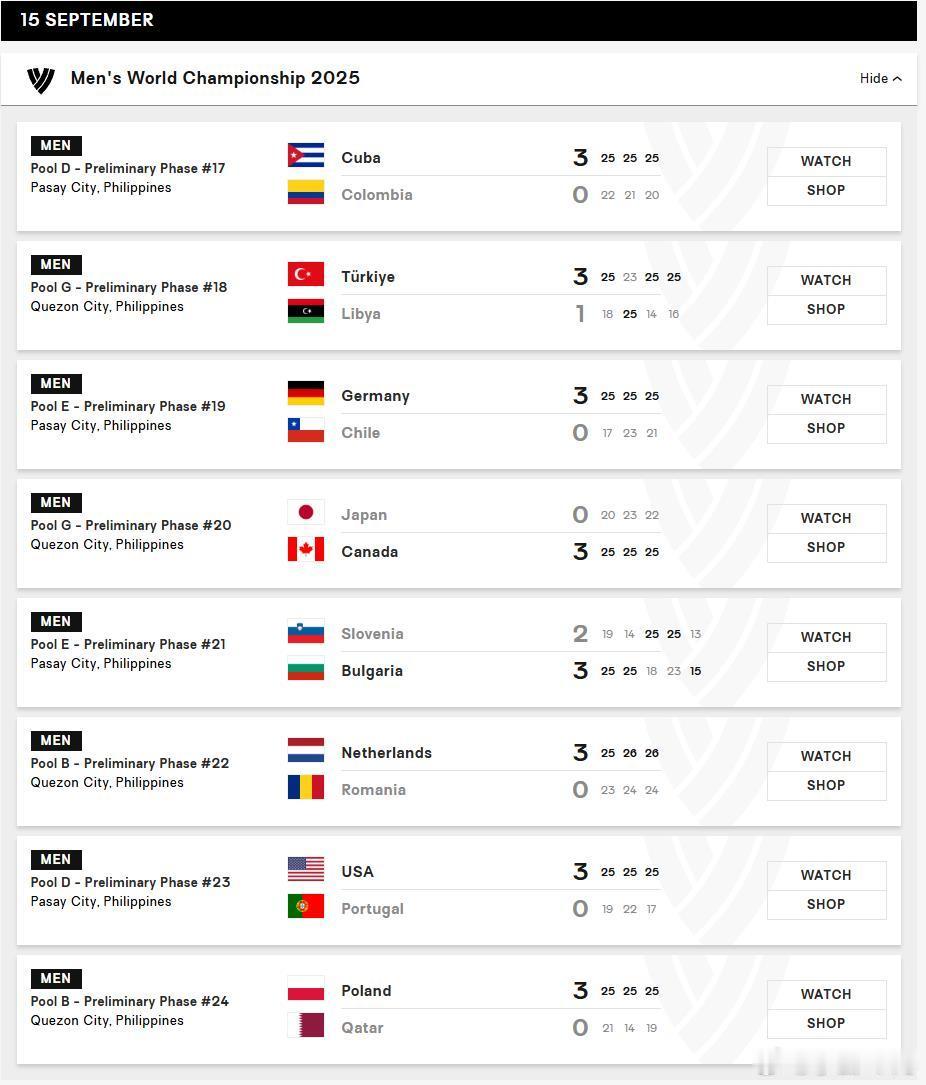926x1085 pixels.
Task: Click SHOP for Türkiye vs Libya match
Action: pyautogui.click(x=826, y=309)
